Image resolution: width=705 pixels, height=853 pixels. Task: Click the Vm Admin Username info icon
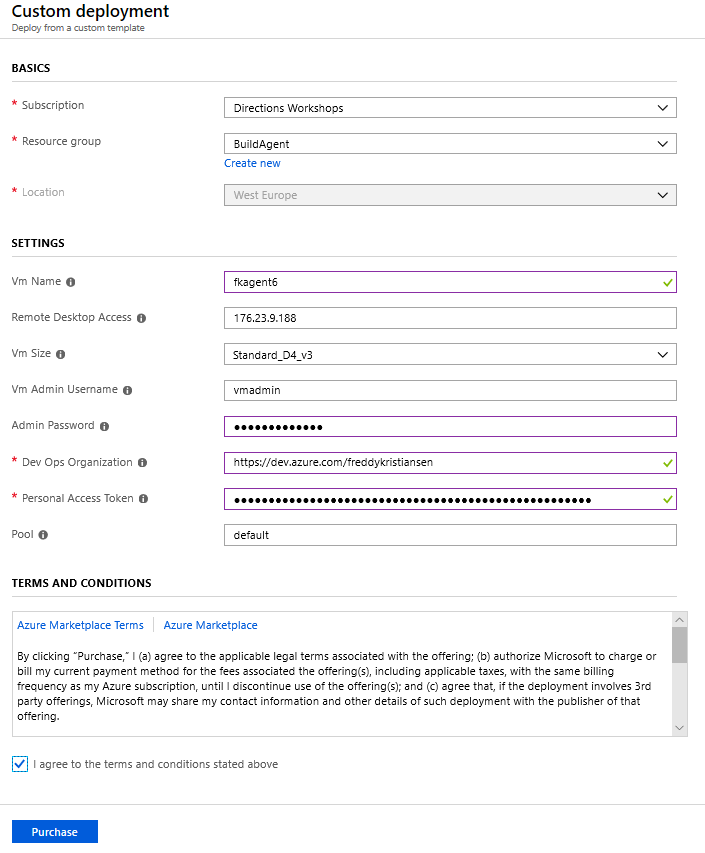[x=128, y=390]
